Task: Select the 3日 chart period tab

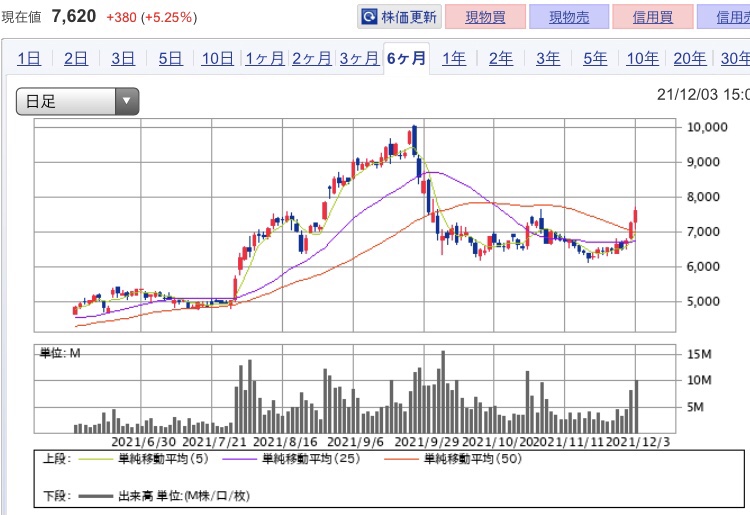Action: 123,59
